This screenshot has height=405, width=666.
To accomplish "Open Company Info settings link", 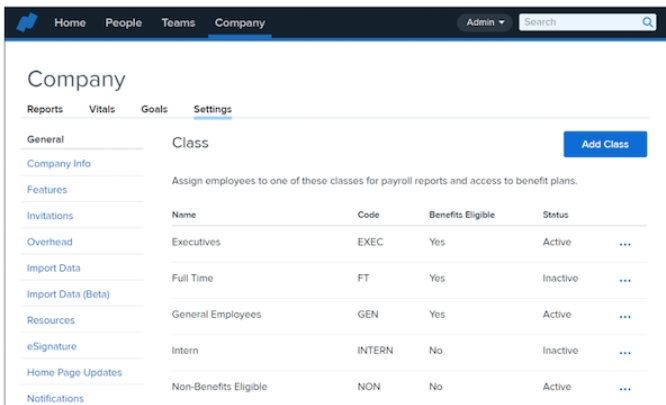I will click(59, 163).
